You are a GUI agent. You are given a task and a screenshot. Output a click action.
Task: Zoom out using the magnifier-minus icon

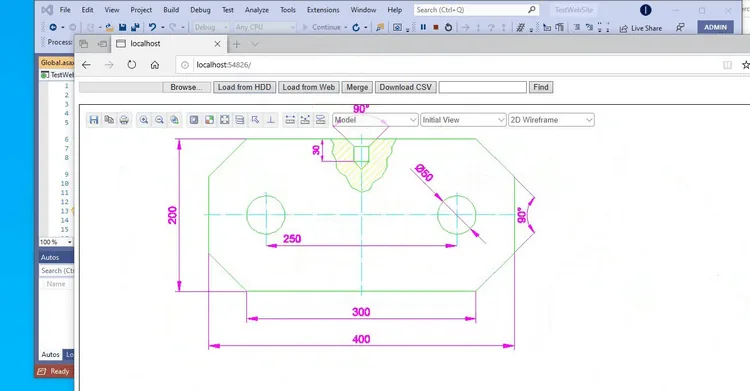pyautogui.click(x=159, y=120)
